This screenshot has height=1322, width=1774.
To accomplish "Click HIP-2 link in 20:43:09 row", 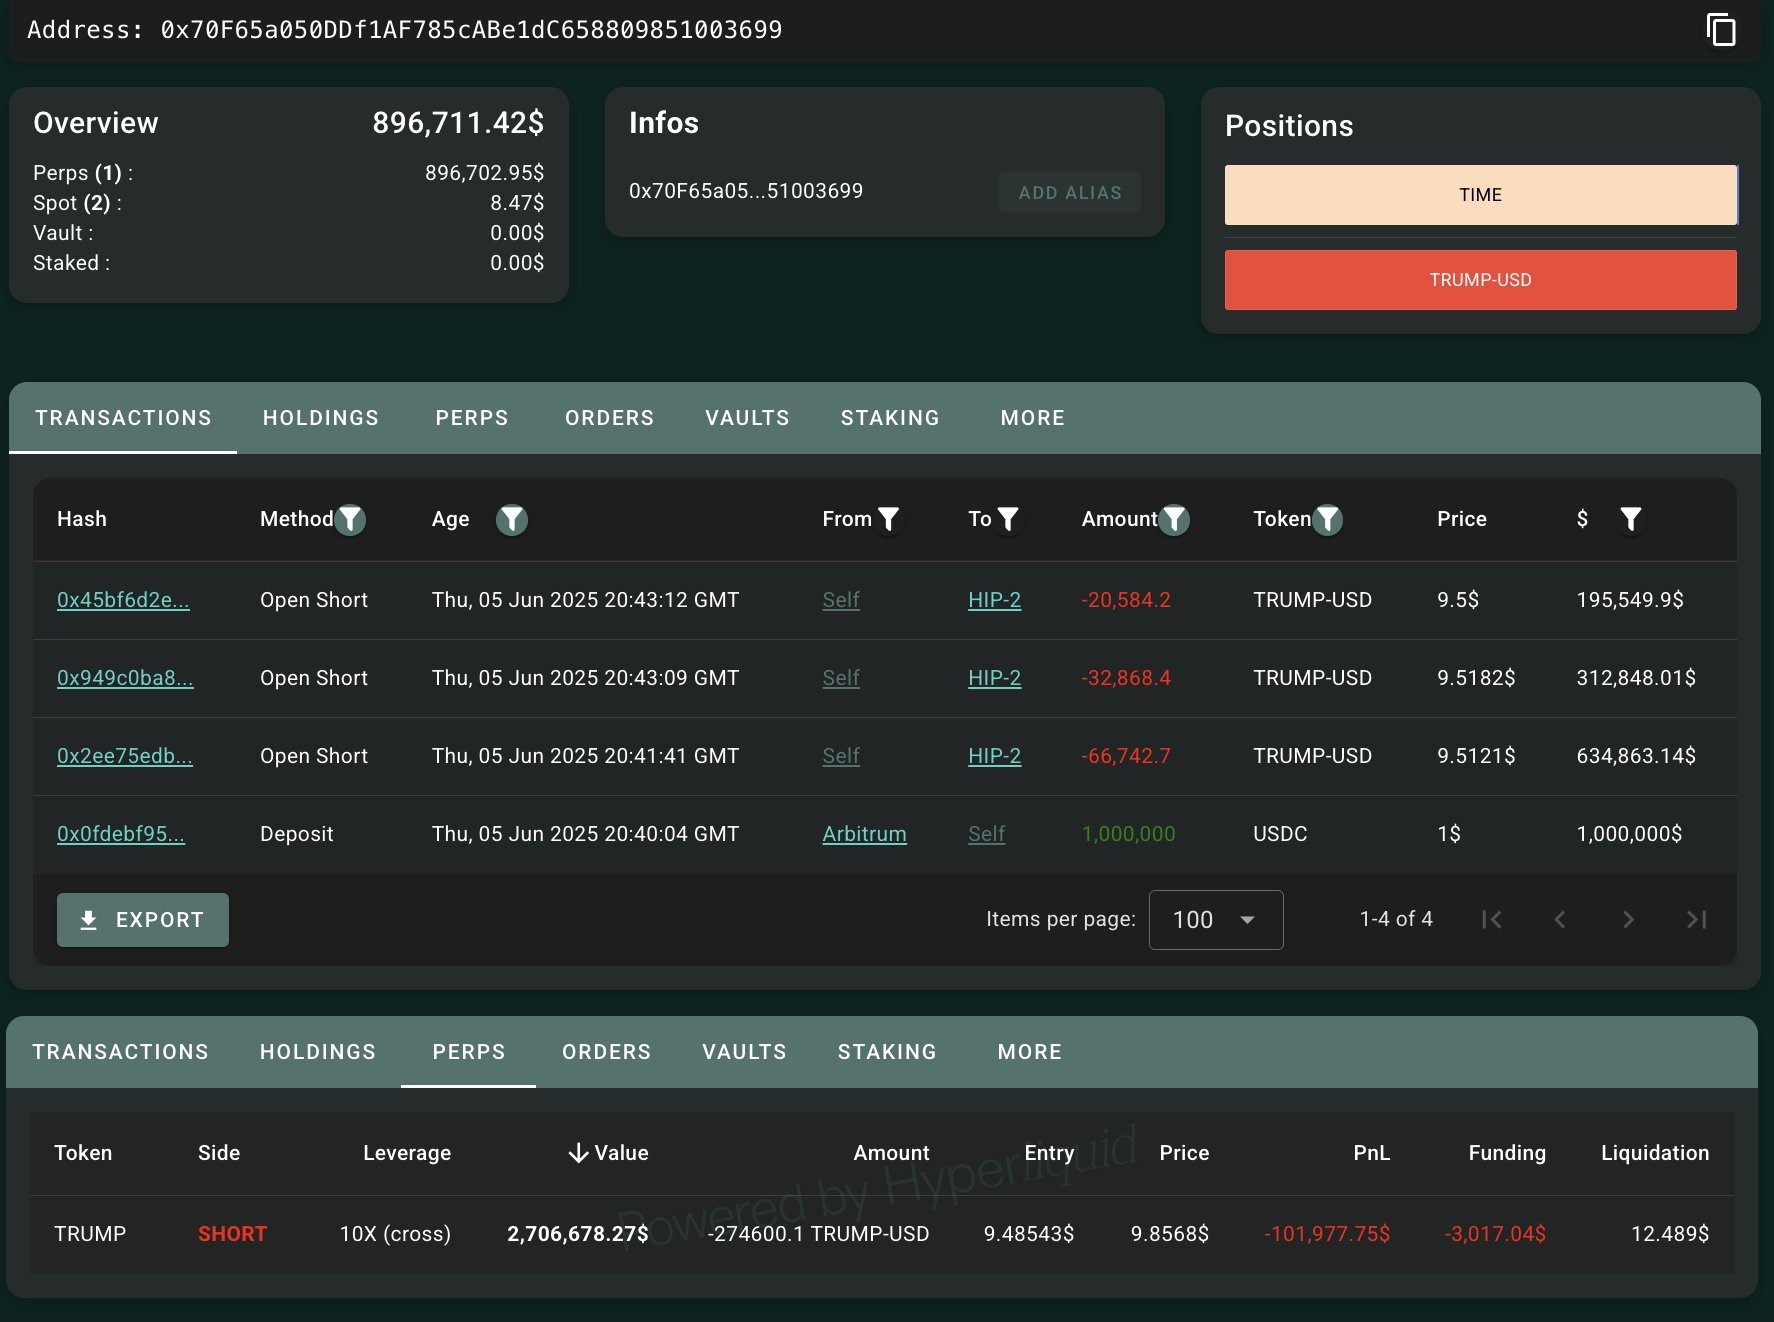I will point(994,678).
